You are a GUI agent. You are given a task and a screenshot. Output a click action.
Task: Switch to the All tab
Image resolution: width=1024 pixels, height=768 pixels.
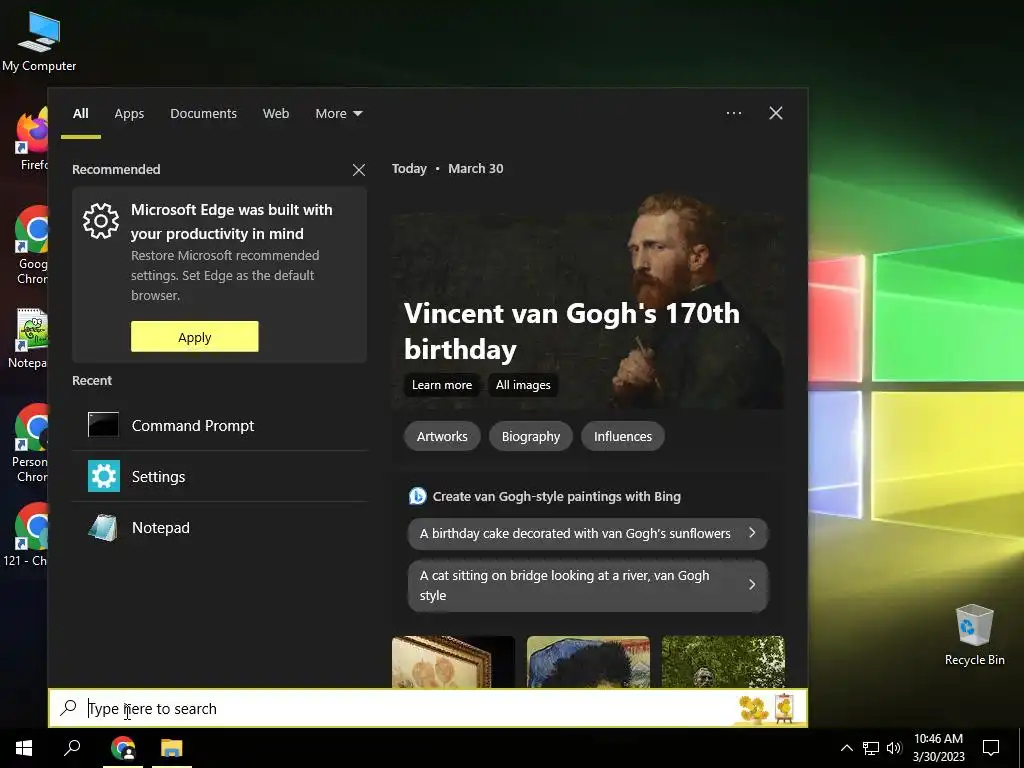pos(80,114)
